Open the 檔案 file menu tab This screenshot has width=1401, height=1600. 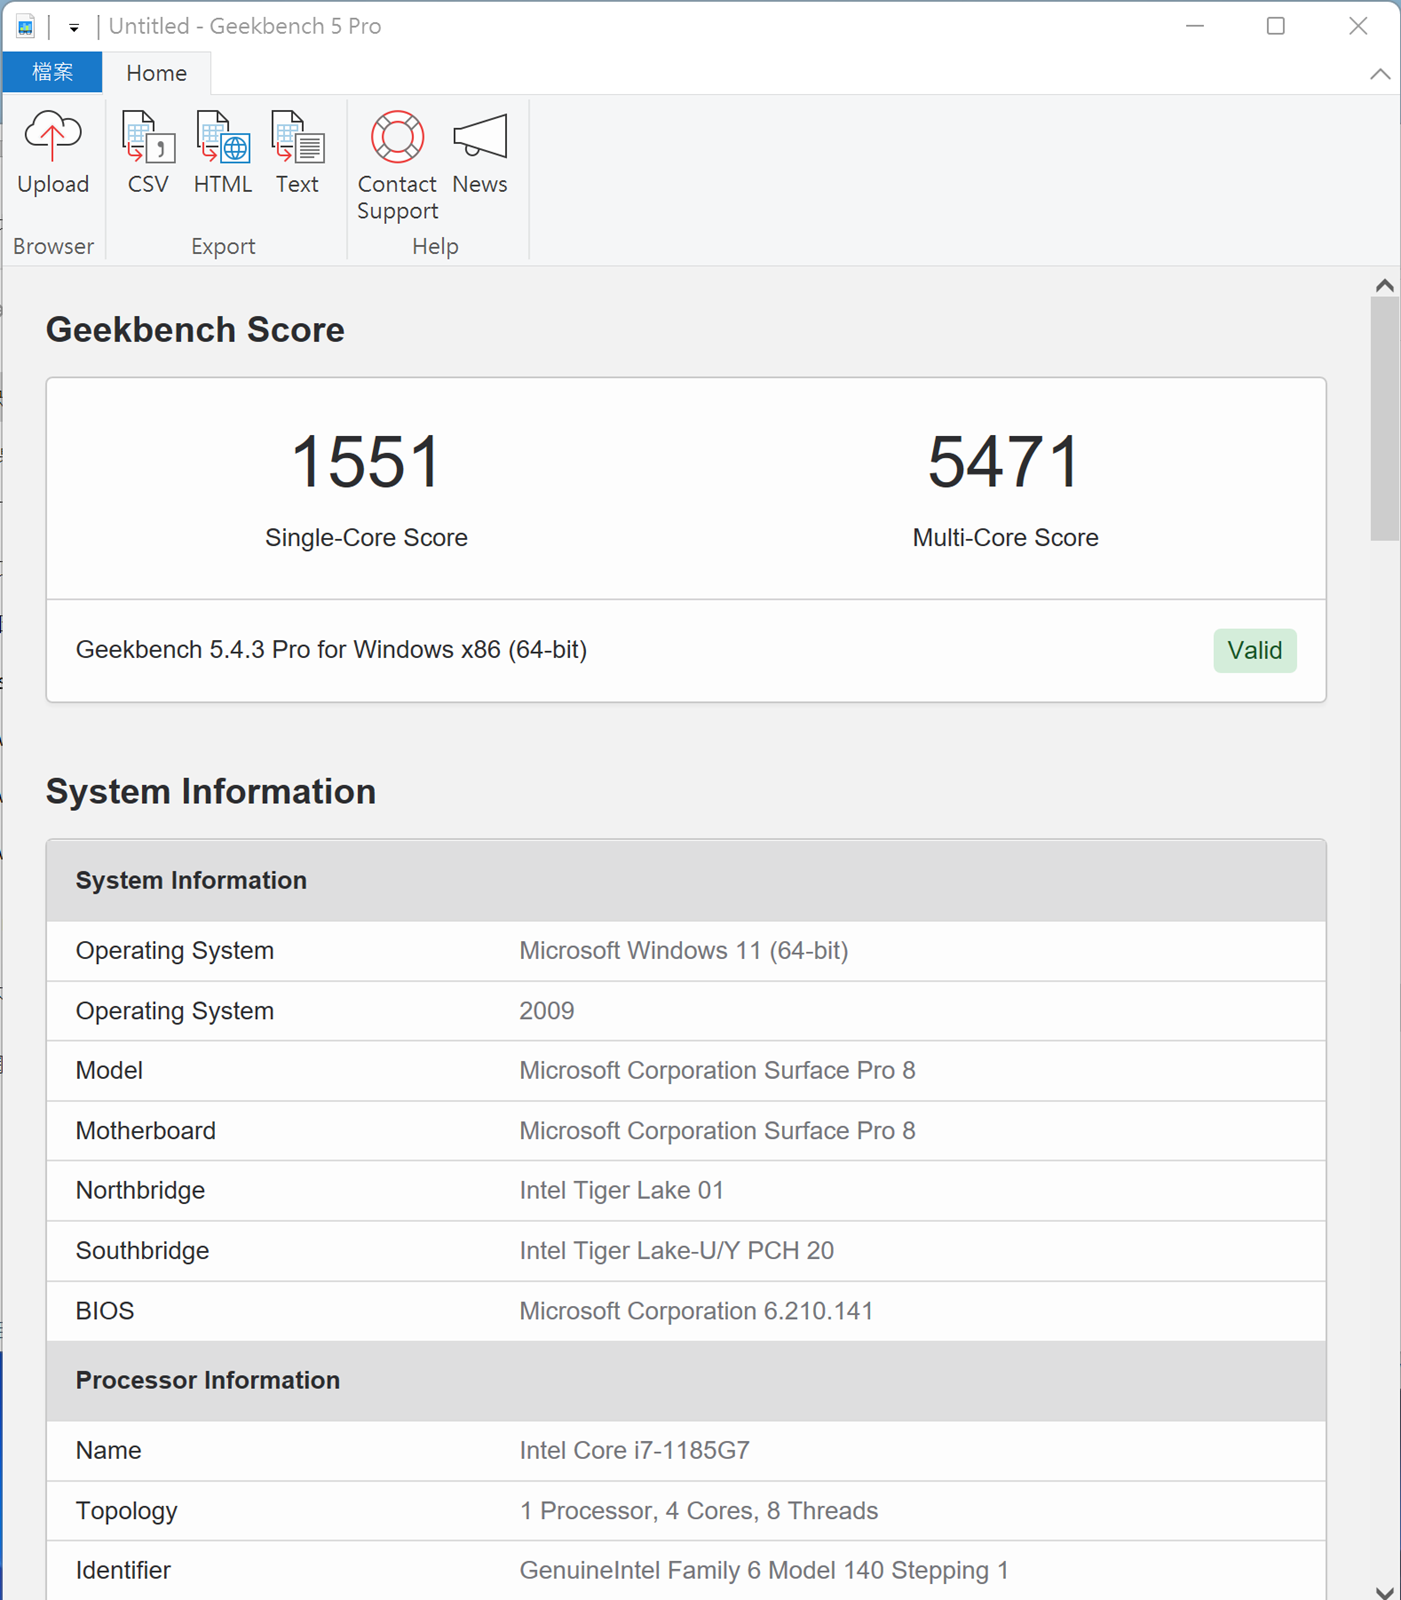pyautogui.click(x=52, y=72)
